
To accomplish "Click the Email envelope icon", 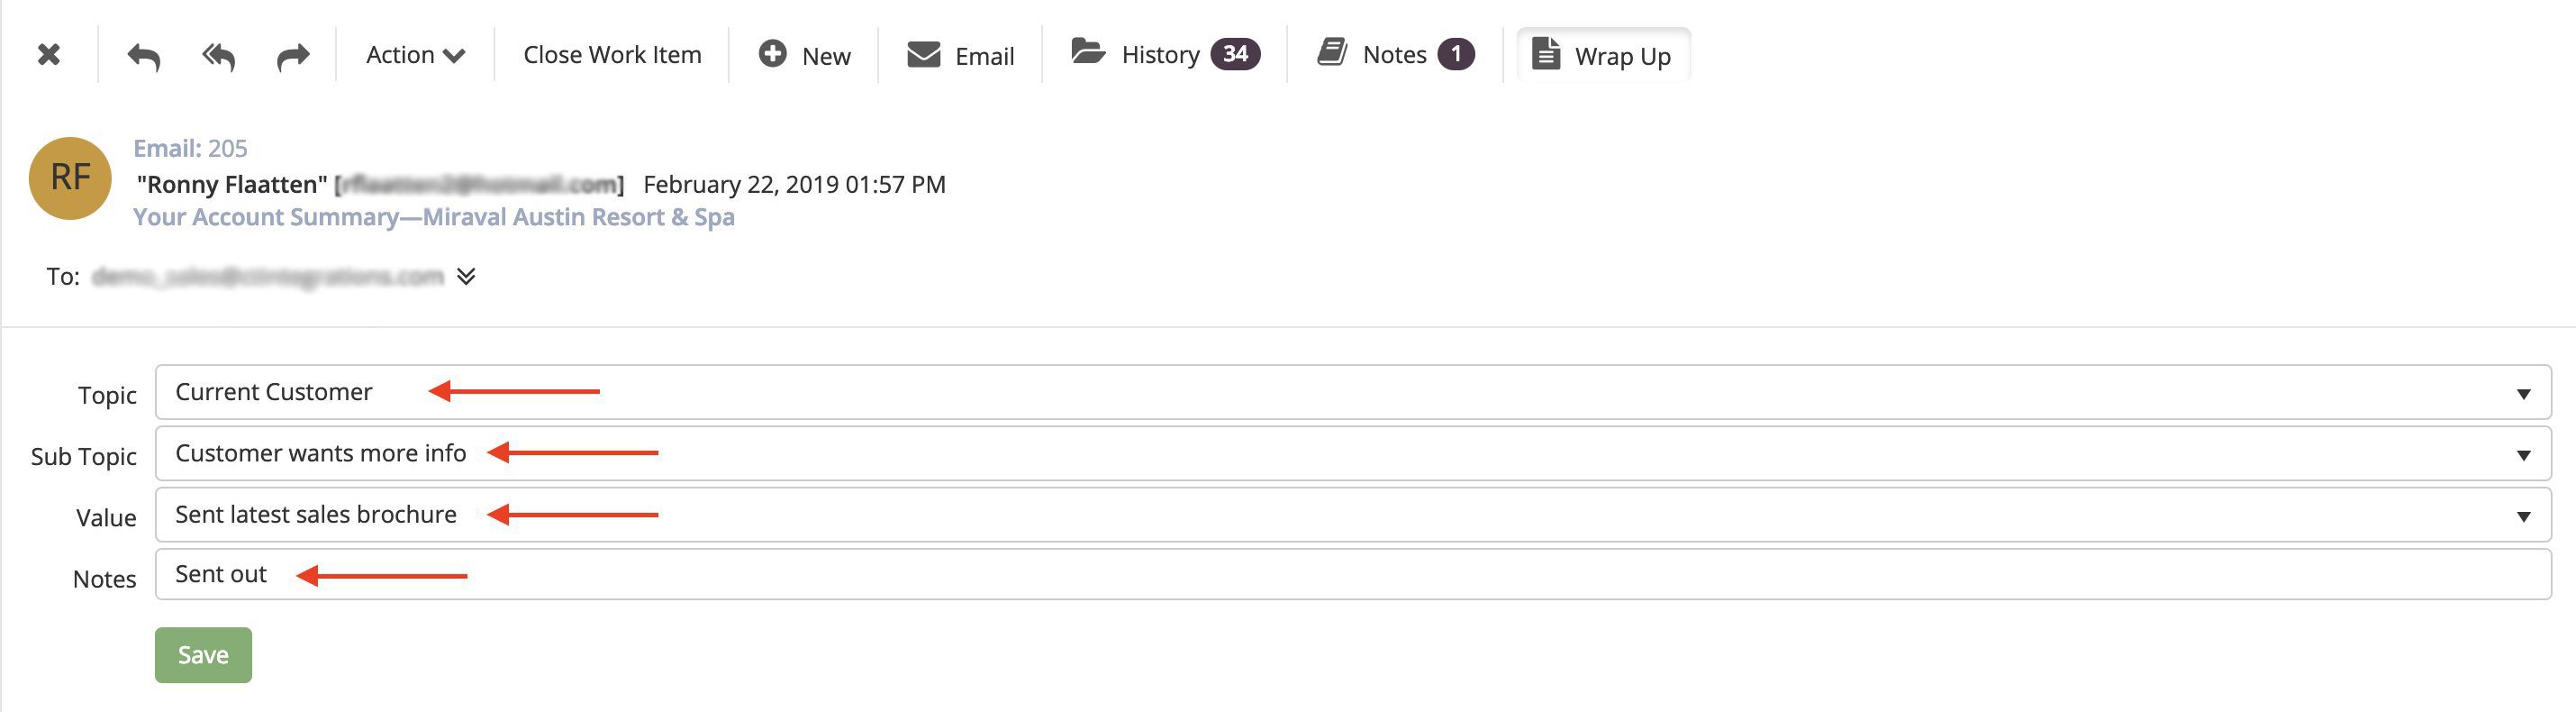I will click(923, 55).
